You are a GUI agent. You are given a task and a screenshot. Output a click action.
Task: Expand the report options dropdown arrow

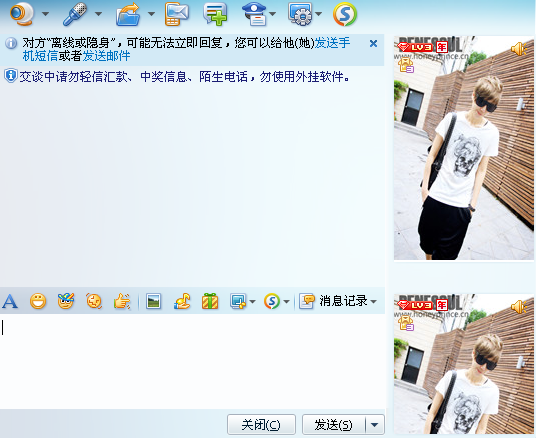pos(272,14)
